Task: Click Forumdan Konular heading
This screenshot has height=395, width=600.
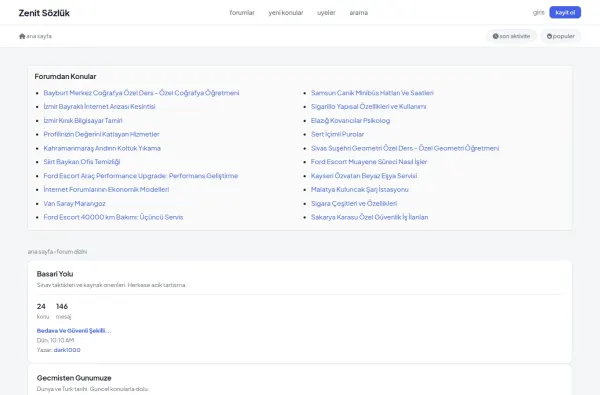Action: [x=65, y=76]
